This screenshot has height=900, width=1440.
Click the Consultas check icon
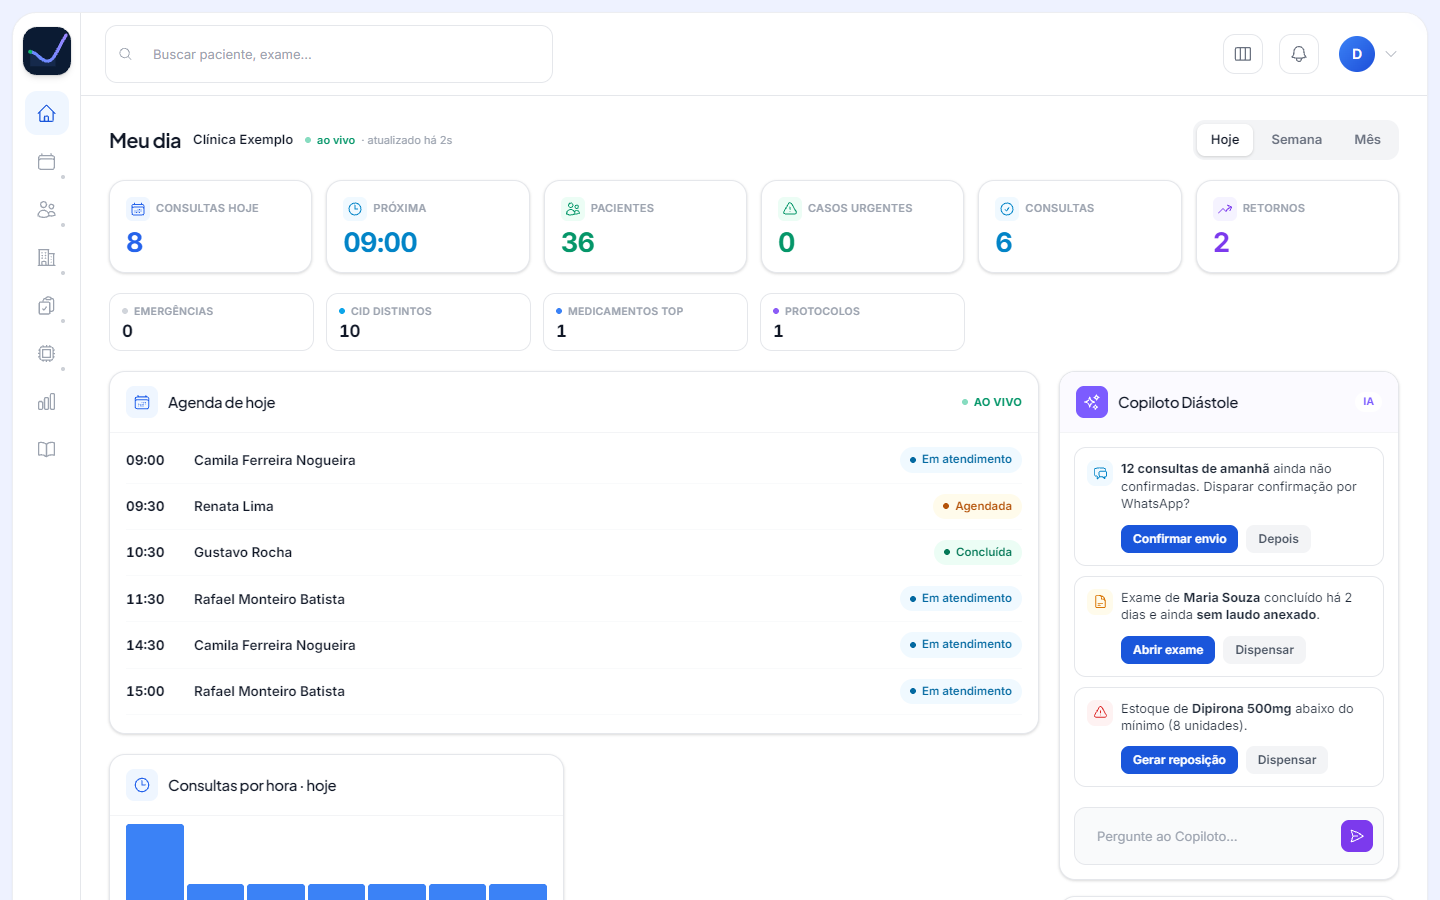point(1007,209)
